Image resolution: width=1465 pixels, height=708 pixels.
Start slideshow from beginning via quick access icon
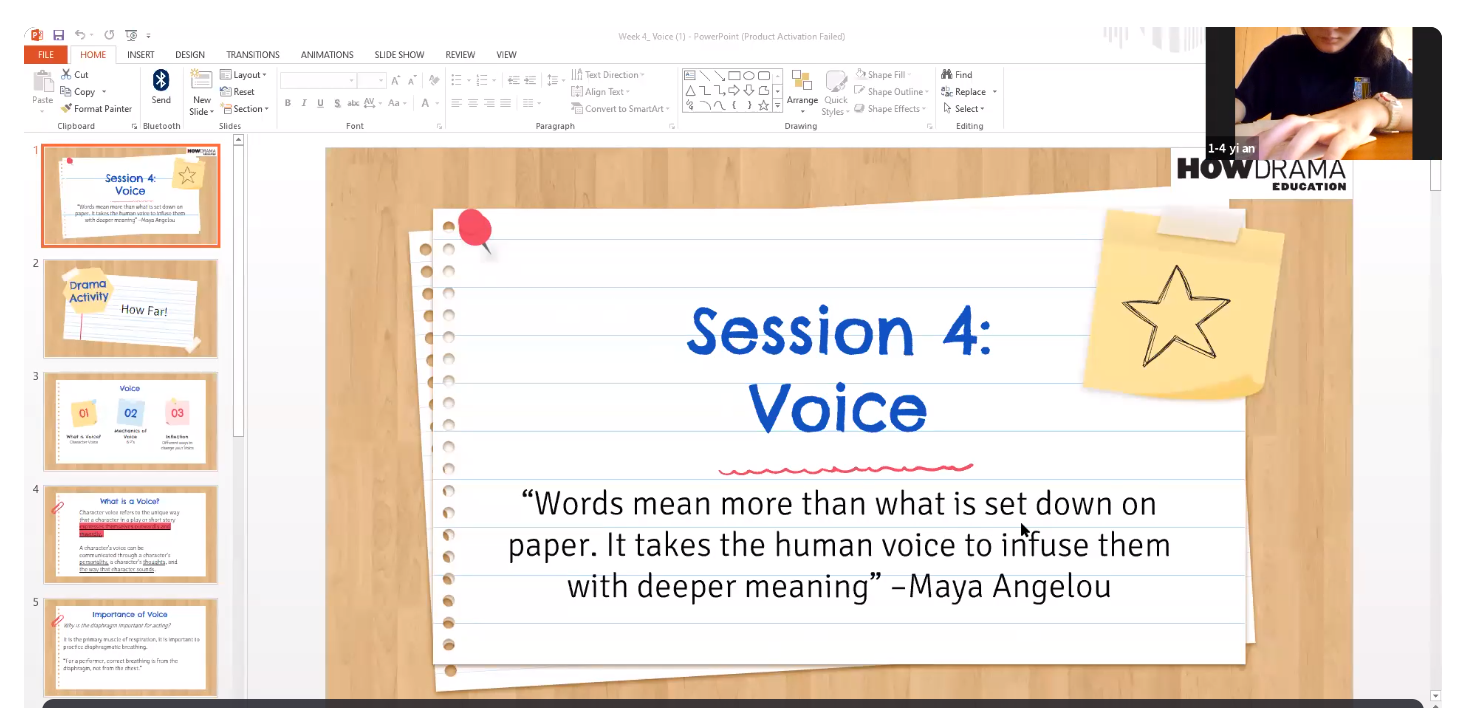point(131,36)
